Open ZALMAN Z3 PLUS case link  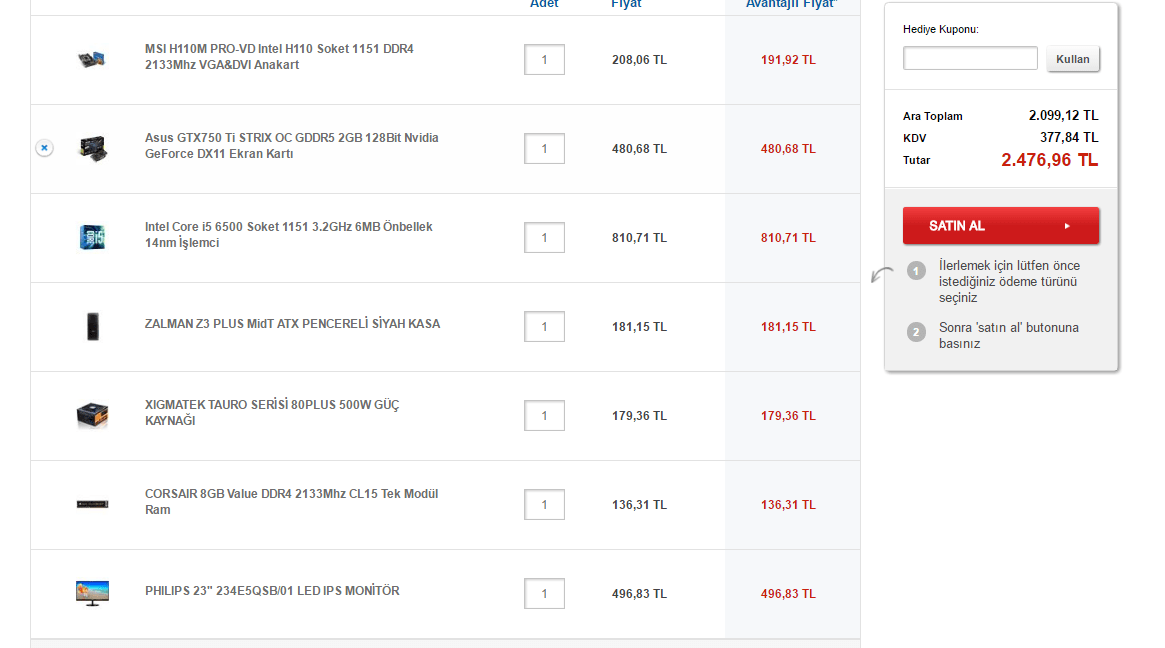292,324
